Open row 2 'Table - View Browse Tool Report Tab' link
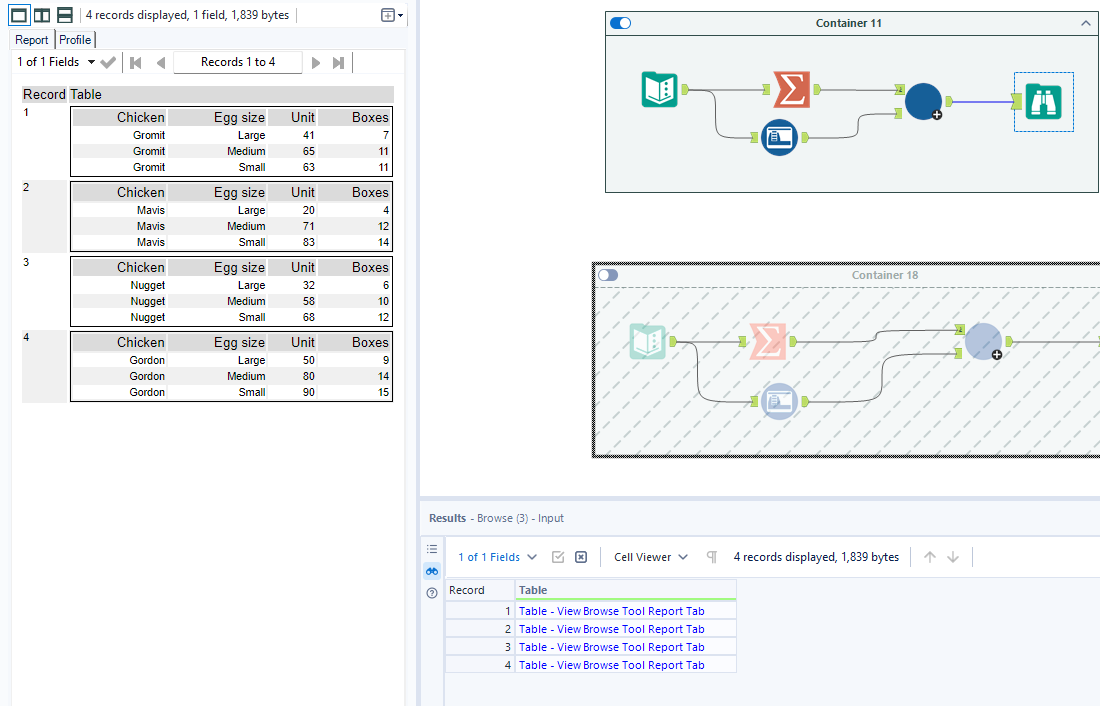Viewport: 1100px width, 706px height. tap(611, 630)
